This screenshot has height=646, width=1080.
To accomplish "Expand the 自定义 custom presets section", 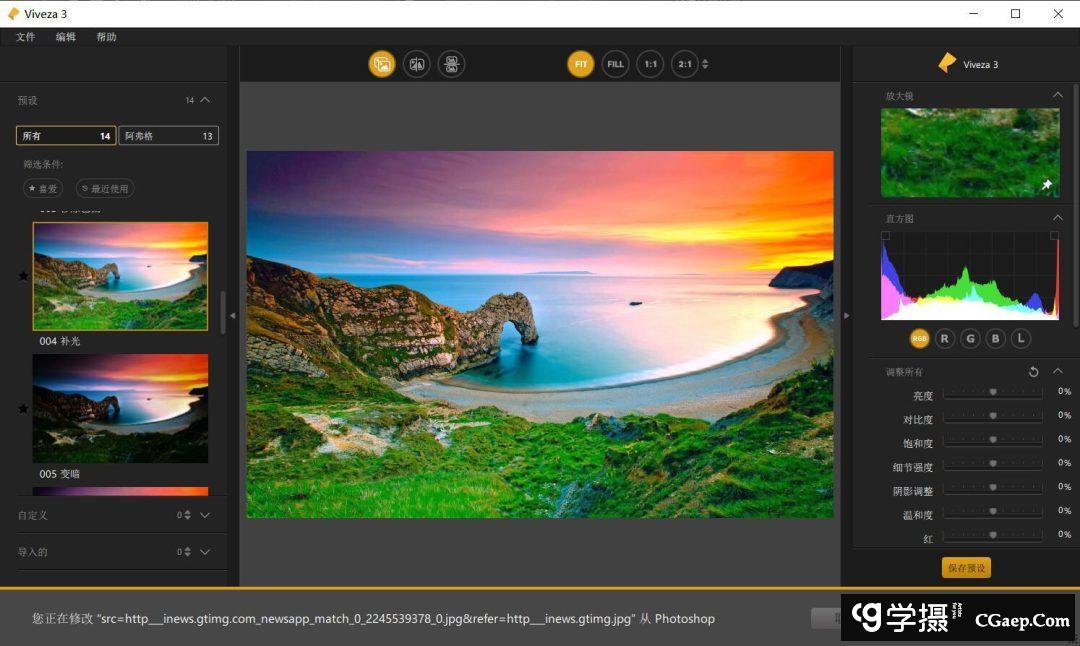I will pos(205,515).
